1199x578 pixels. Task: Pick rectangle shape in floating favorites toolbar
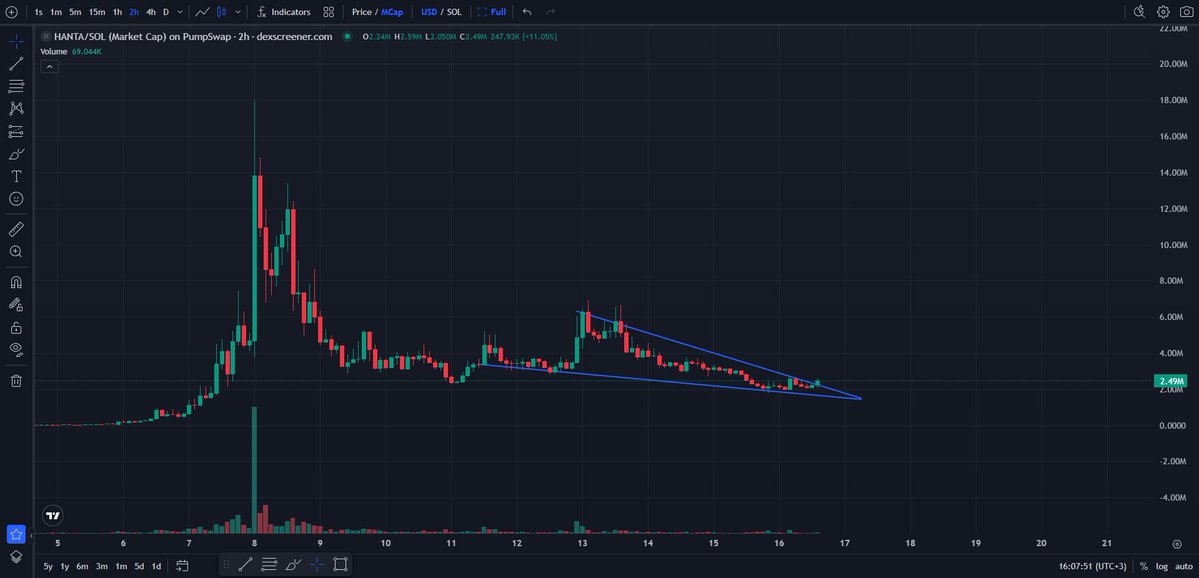pos(340,565)
